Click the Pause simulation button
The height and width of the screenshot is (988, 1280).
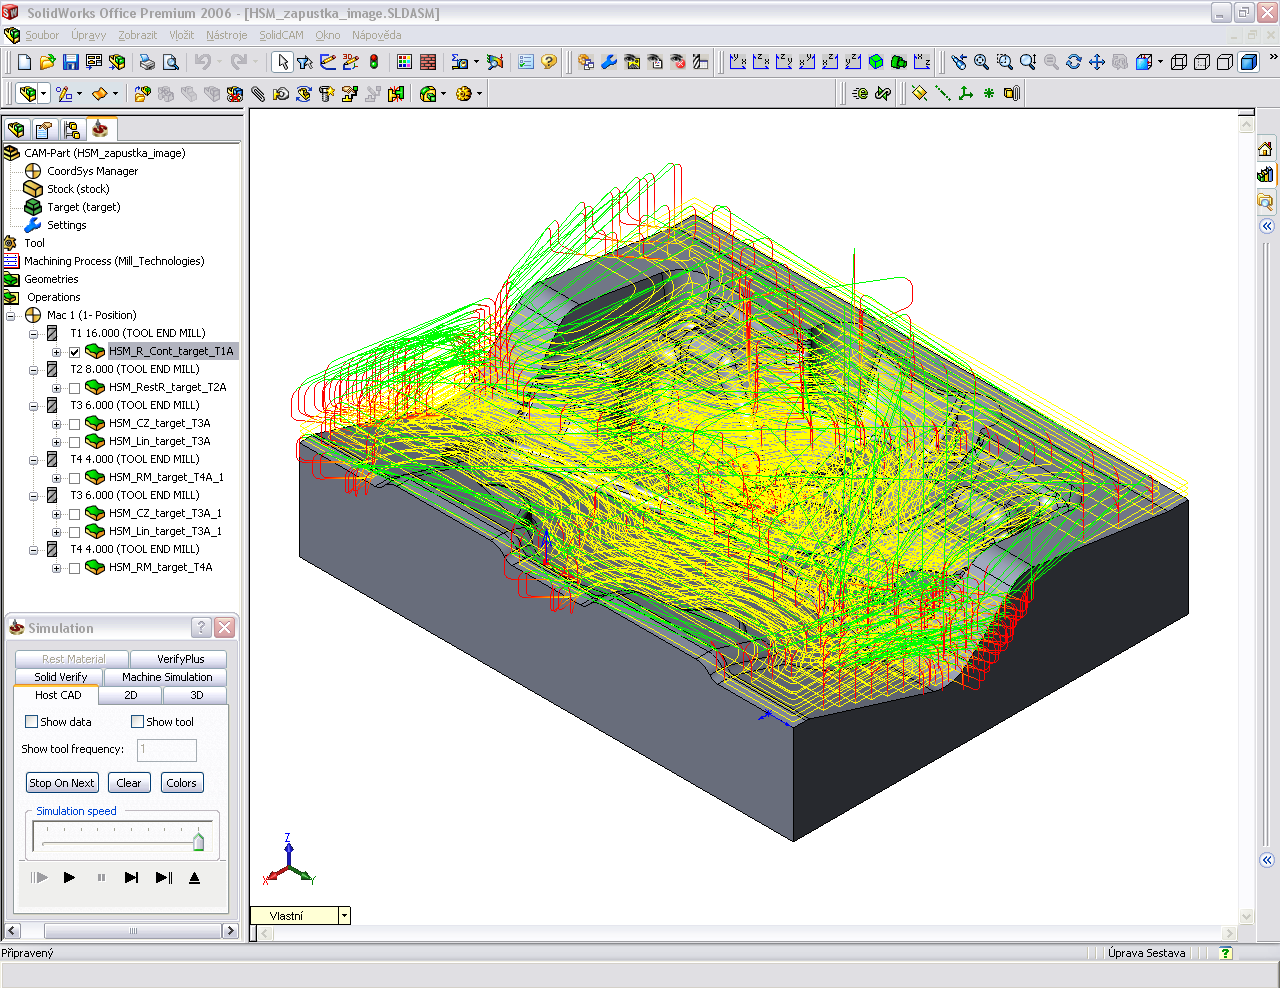click(101, 877)
